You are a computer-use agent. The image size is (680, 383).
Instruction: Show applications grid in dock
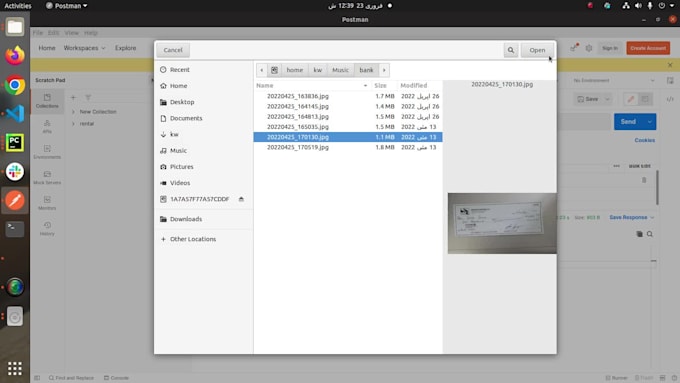(x=15, y=368)
